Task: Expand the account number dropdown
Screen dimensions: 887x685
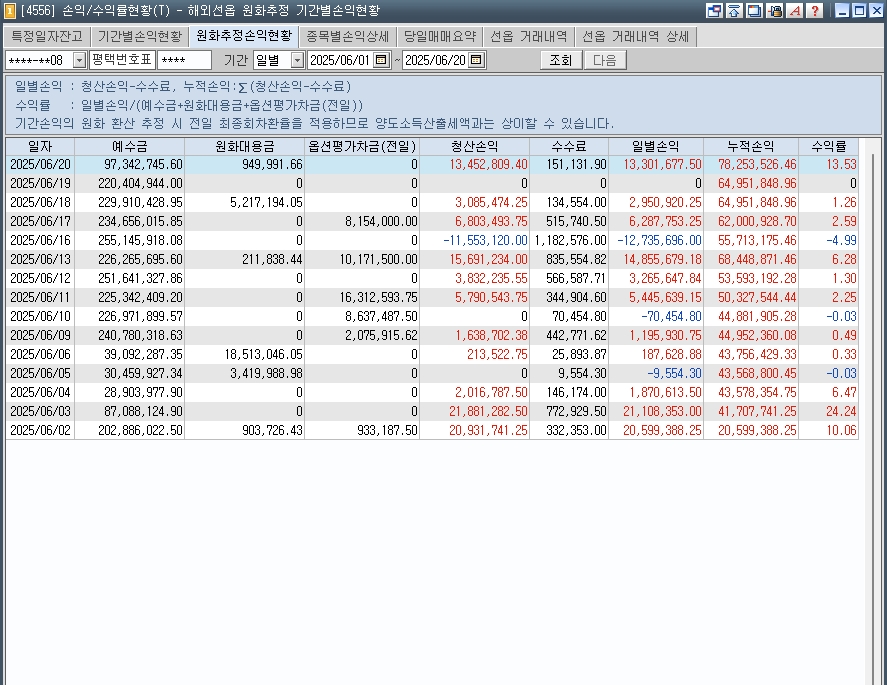Action: (x=79, y=60)
